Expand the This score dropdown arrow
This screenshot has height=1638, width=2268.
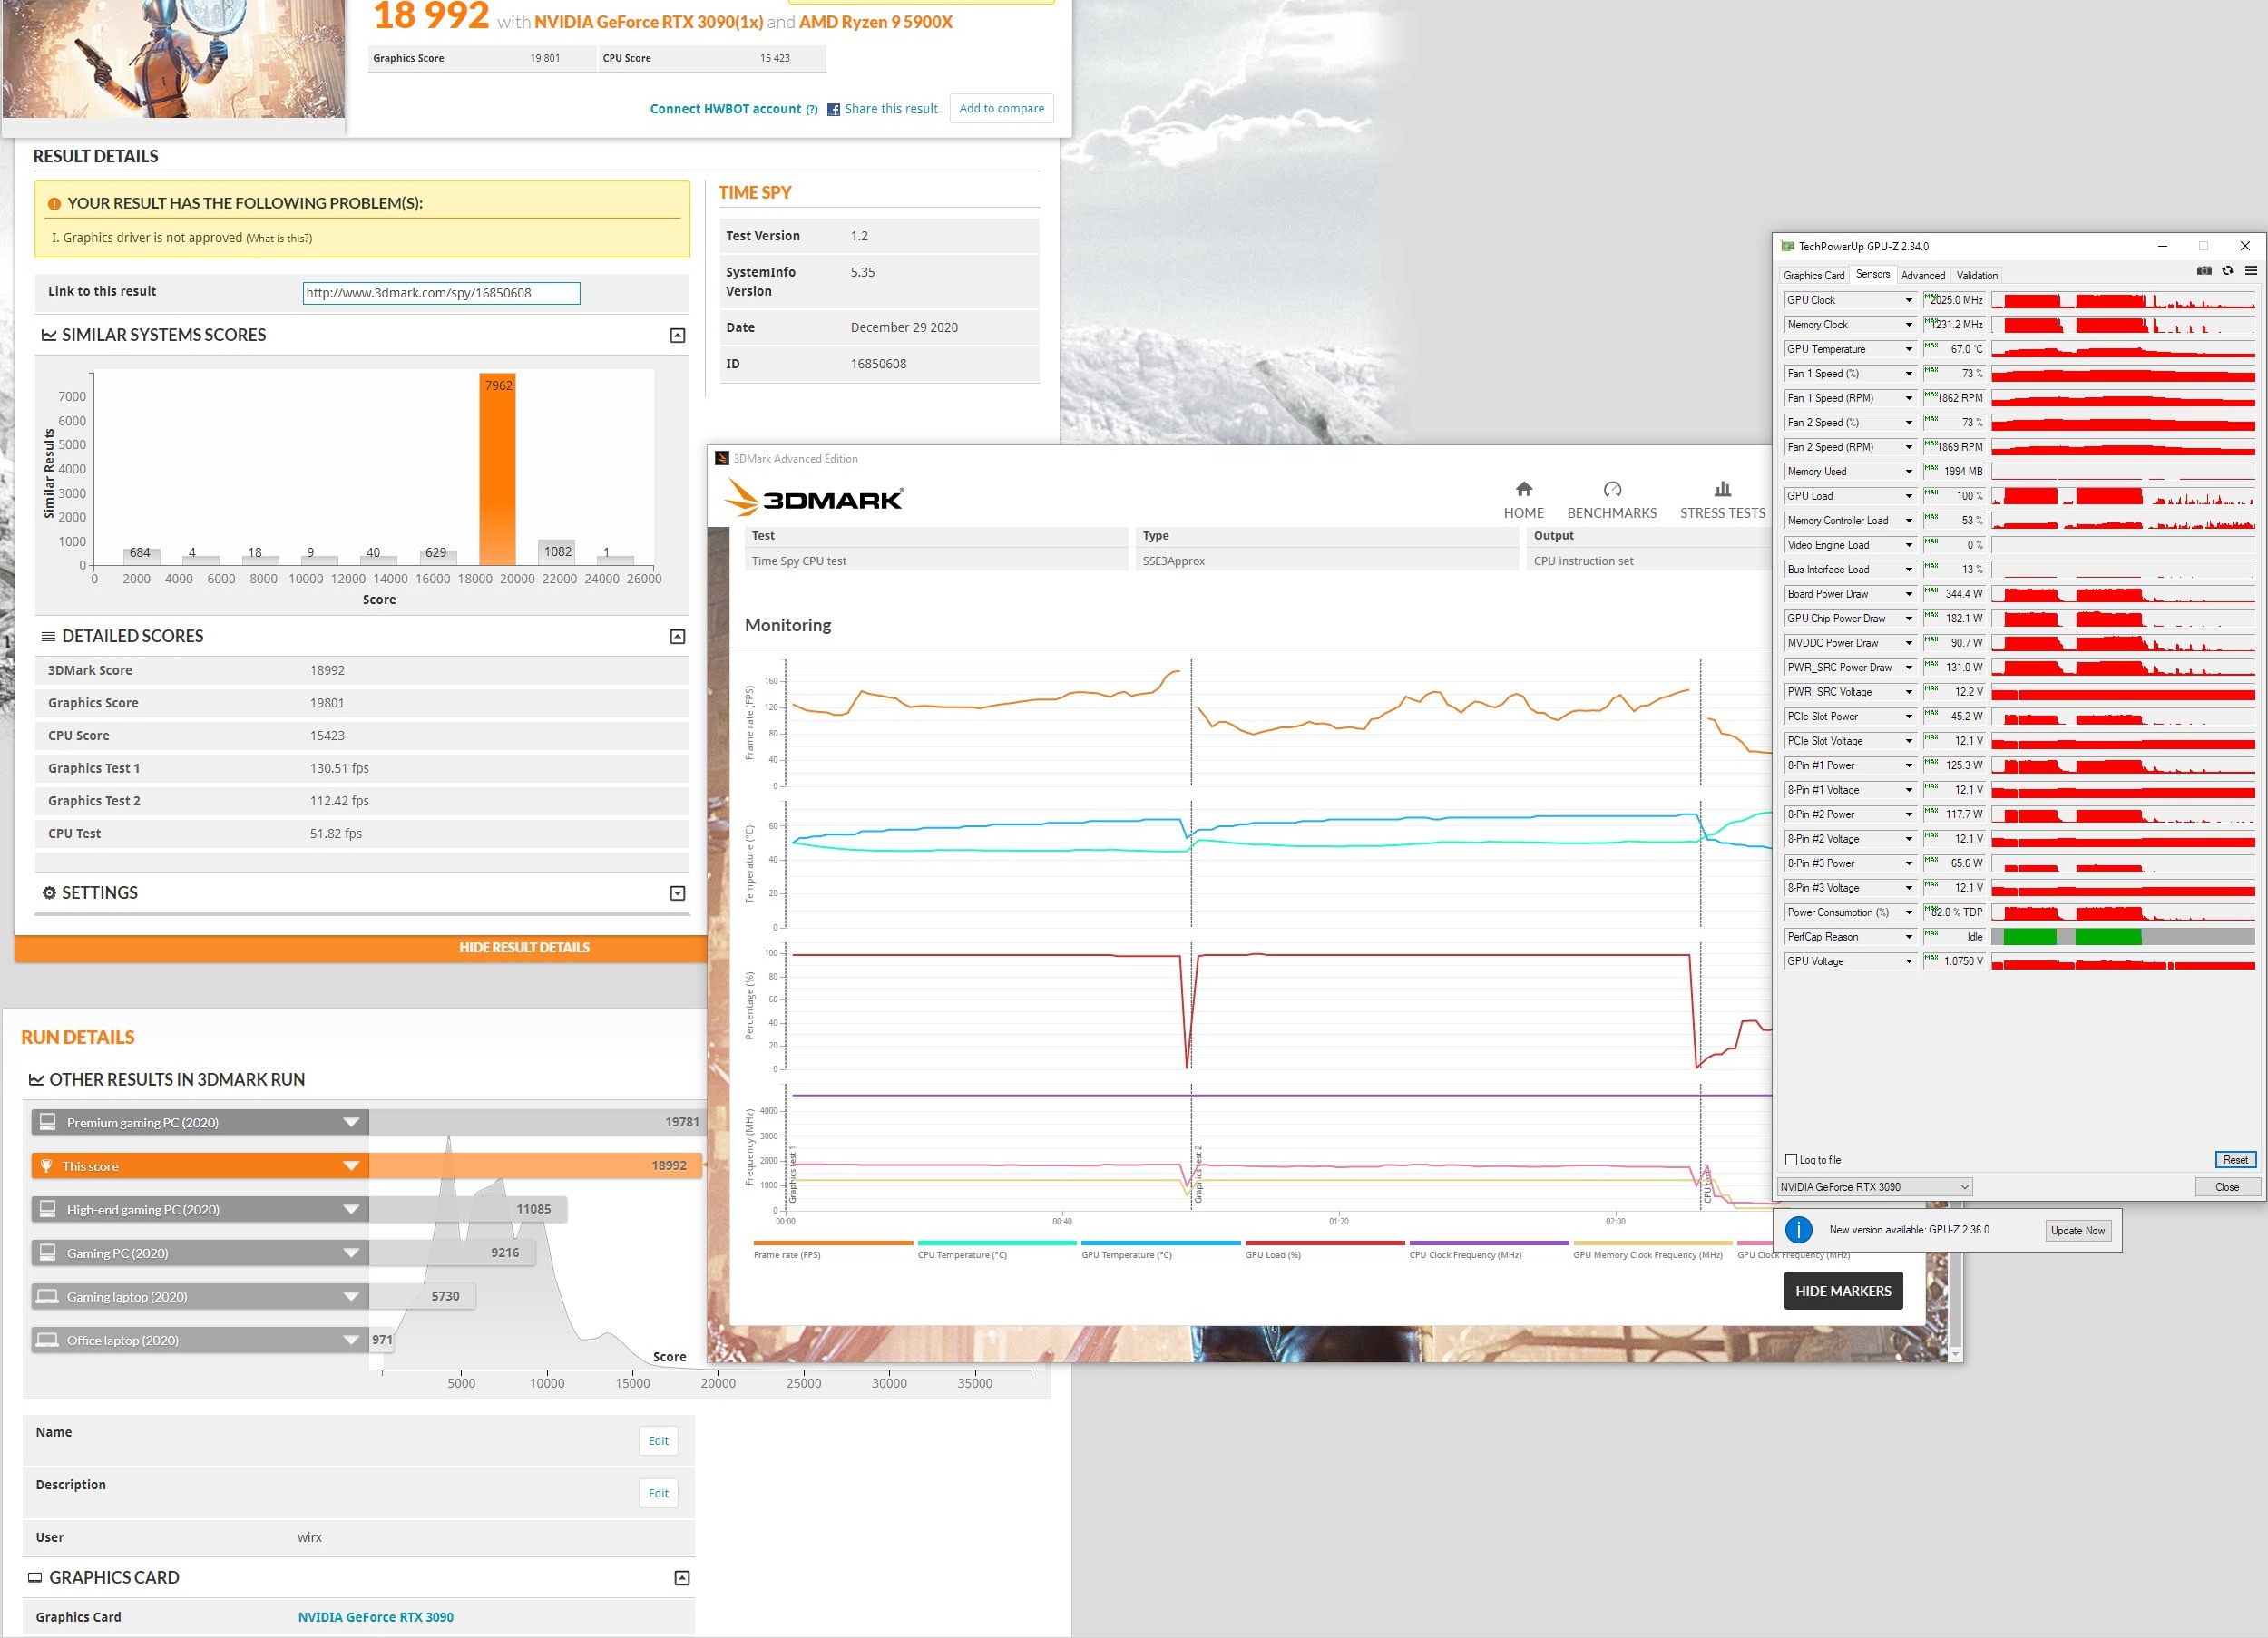click(x=351, y=1165)
